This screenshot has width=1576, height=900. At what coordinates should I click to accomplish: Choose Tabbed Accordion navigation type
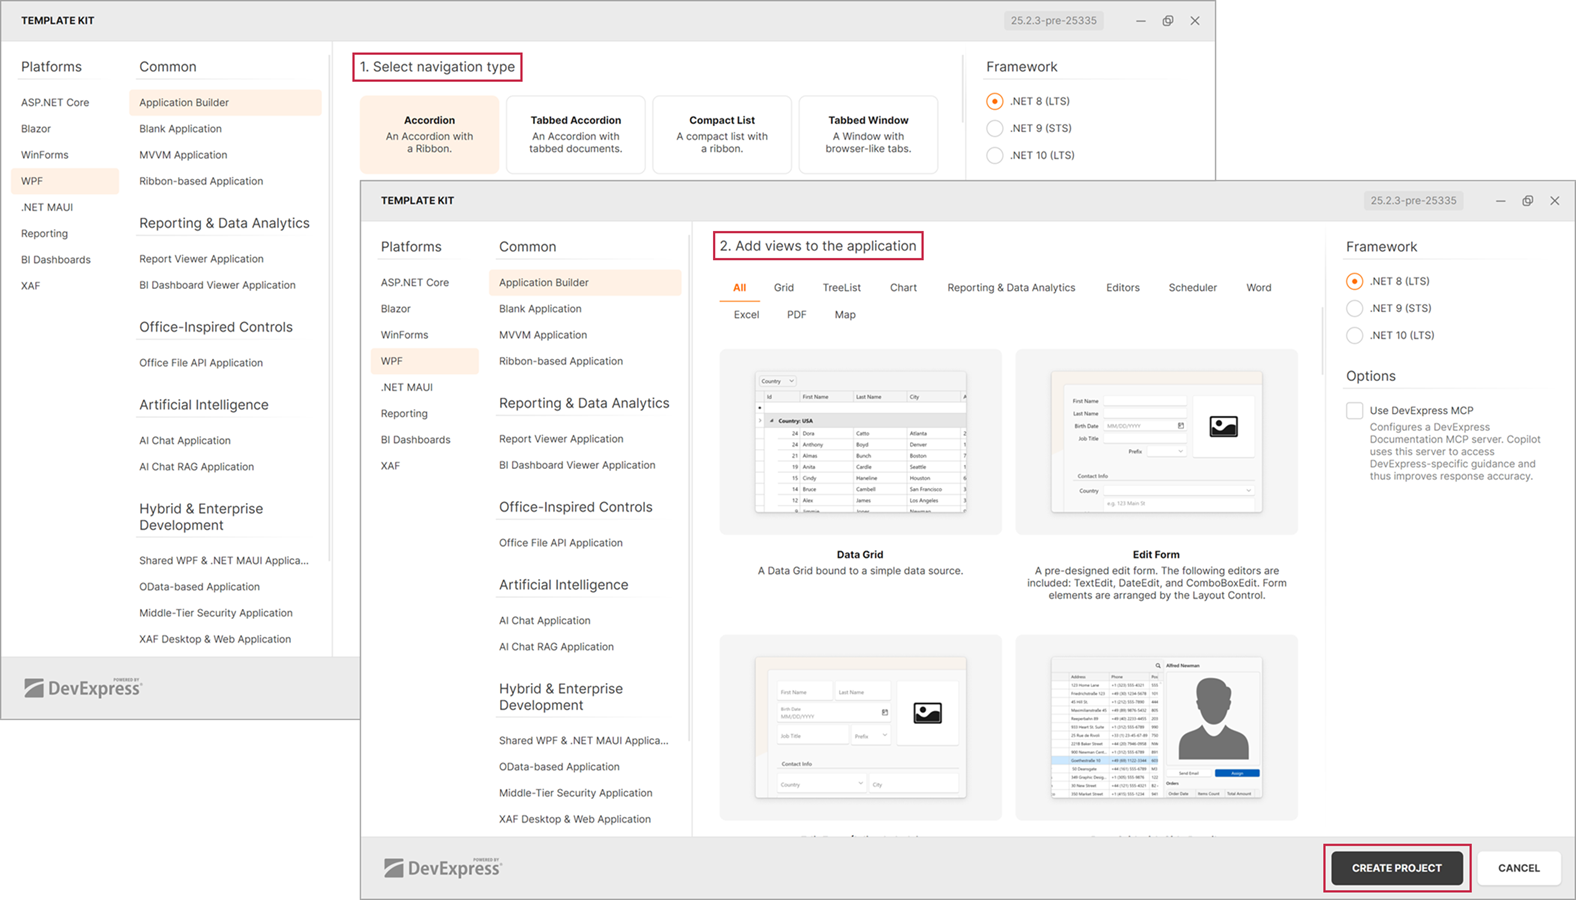(x=575, y=134)
